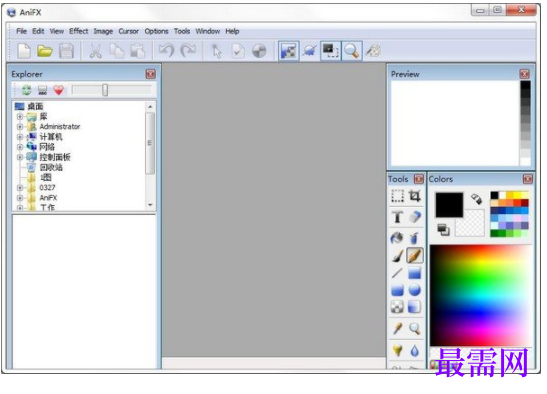This screenshot has height=394, width=547.
Task: Close the Preview panel
Action: [525, 74]
